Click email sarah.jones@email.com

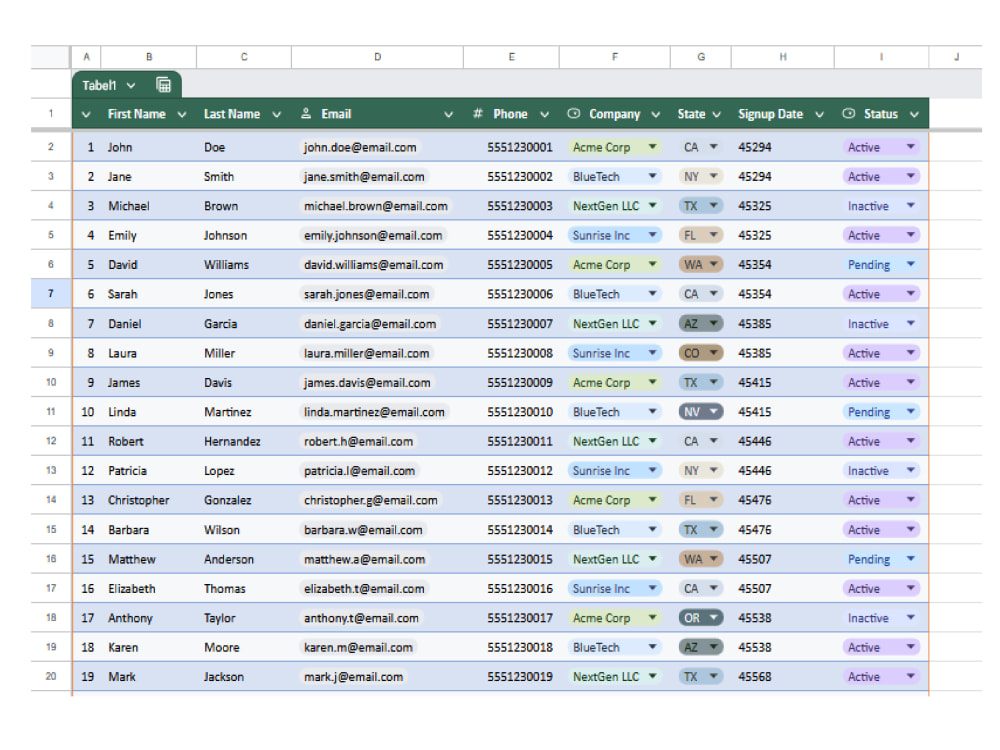[367, 294]
